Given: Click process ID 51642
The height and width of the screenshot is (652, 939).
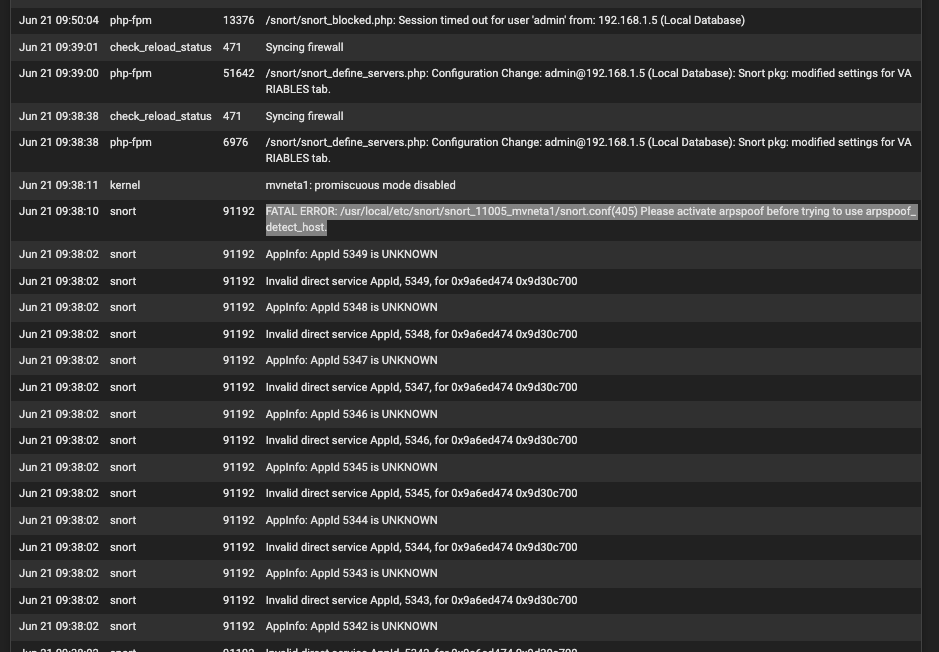Looking at the screenshot, I should [x=238, y=73].
